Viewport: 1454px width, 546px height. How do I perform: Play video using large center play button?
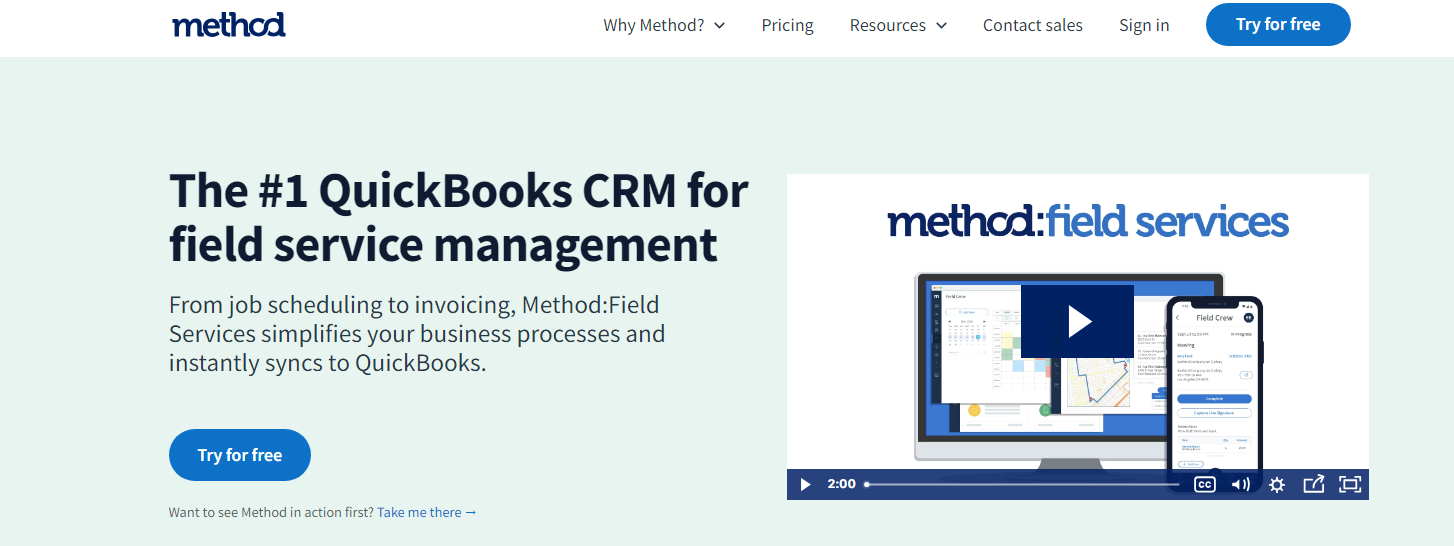(x=1077, y=321)
